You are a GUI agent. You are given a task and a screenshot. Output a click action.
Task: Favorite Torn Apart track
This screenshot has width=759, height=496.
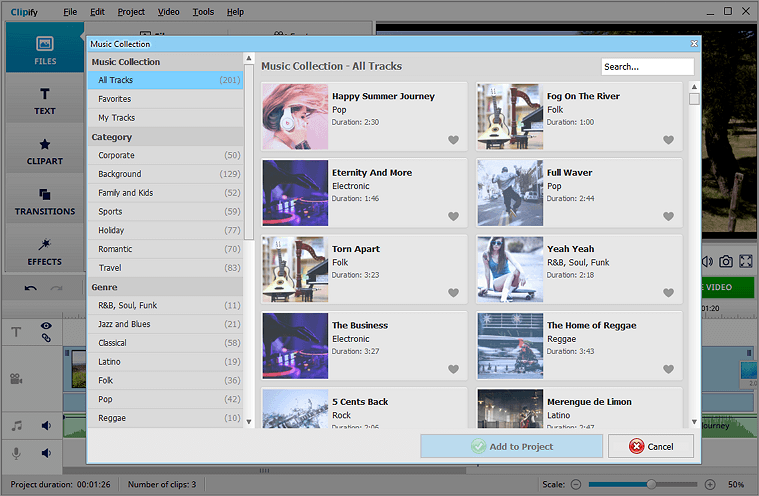point(453,293)
